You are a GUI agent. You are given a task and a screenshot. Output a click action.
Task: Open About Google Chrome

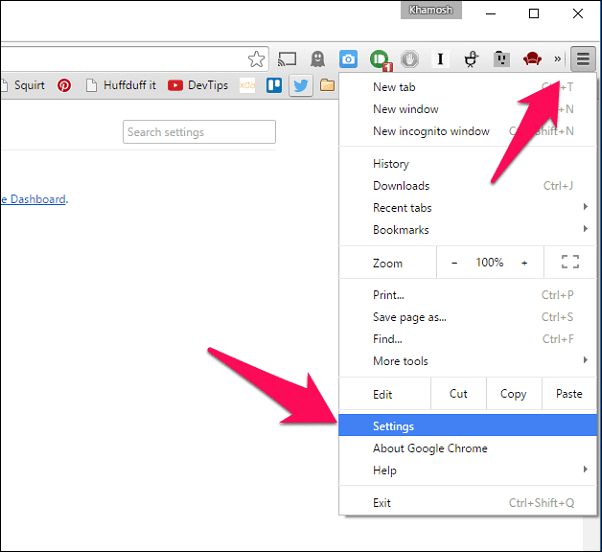[x=468, y=448]
